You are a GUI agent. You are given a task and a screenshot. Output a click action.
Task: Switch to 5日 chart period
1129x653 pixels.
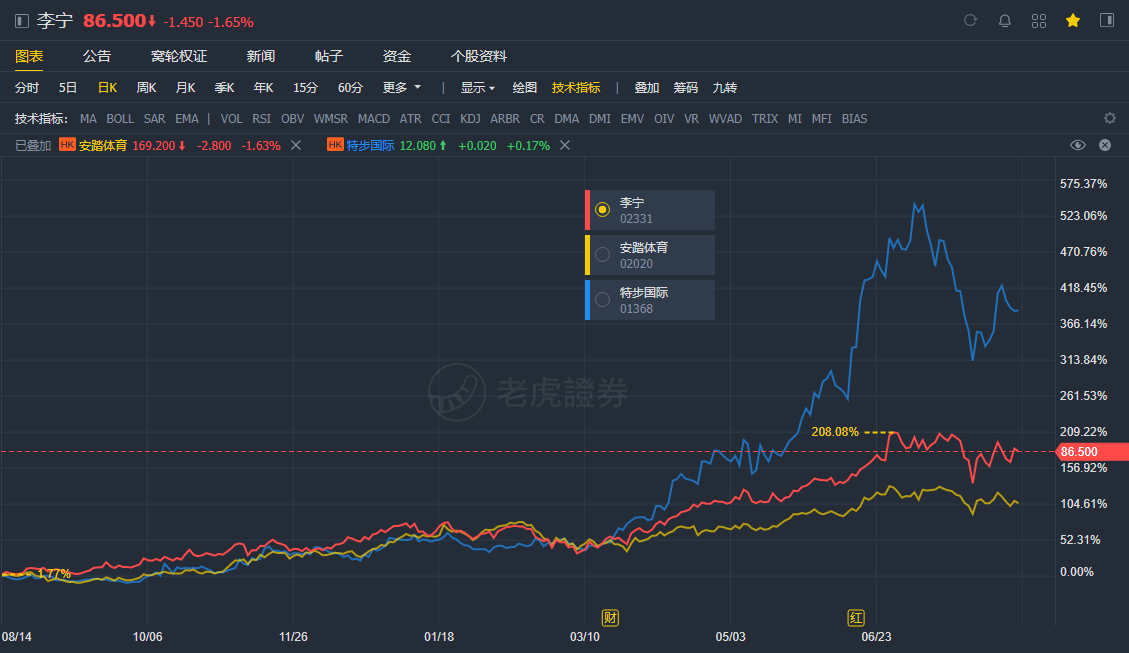click(68, 88)
